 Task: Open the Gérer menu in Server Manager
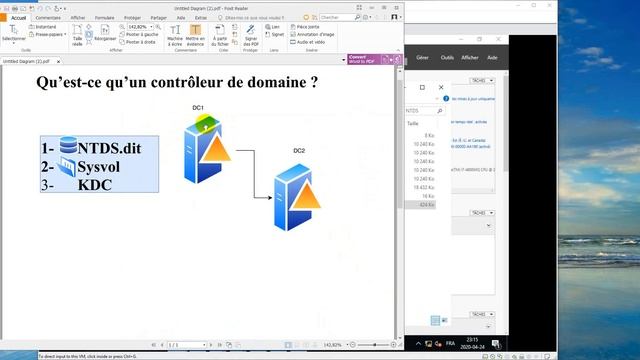point(422,58)
